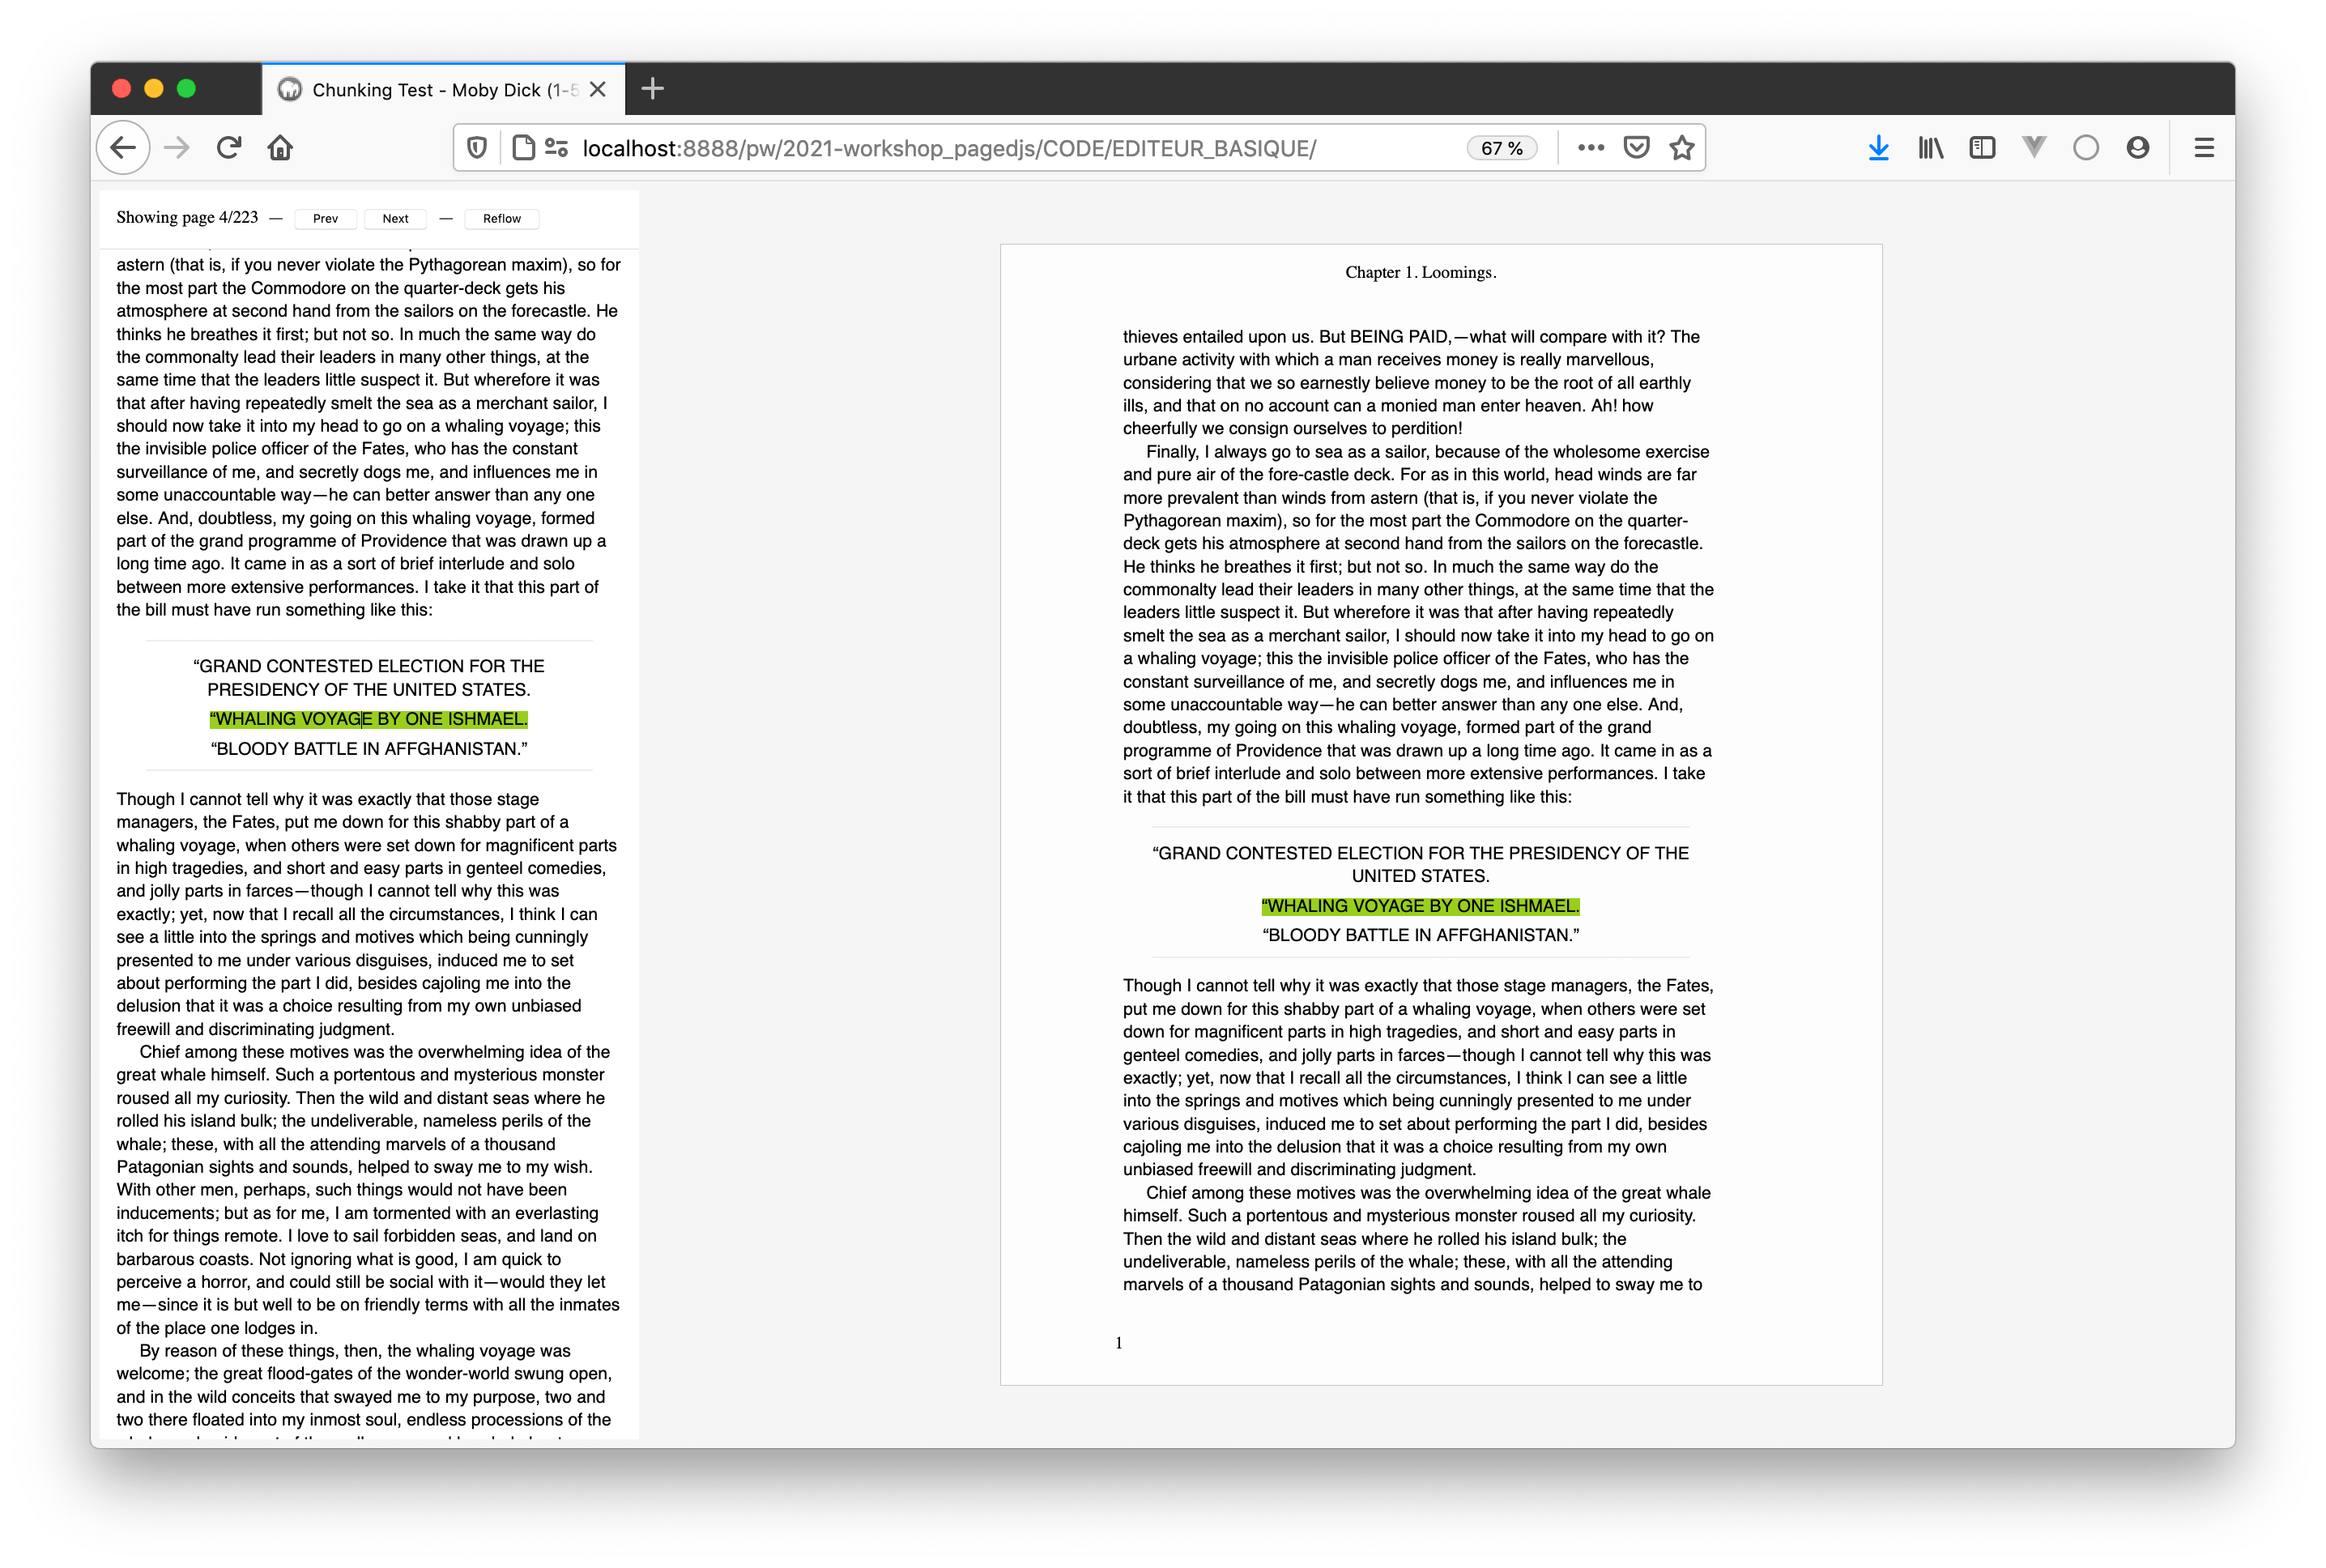2326x1568 pixels.
Task: Click the Next page button
Action: pyautogui.click(x=395, y=218)
